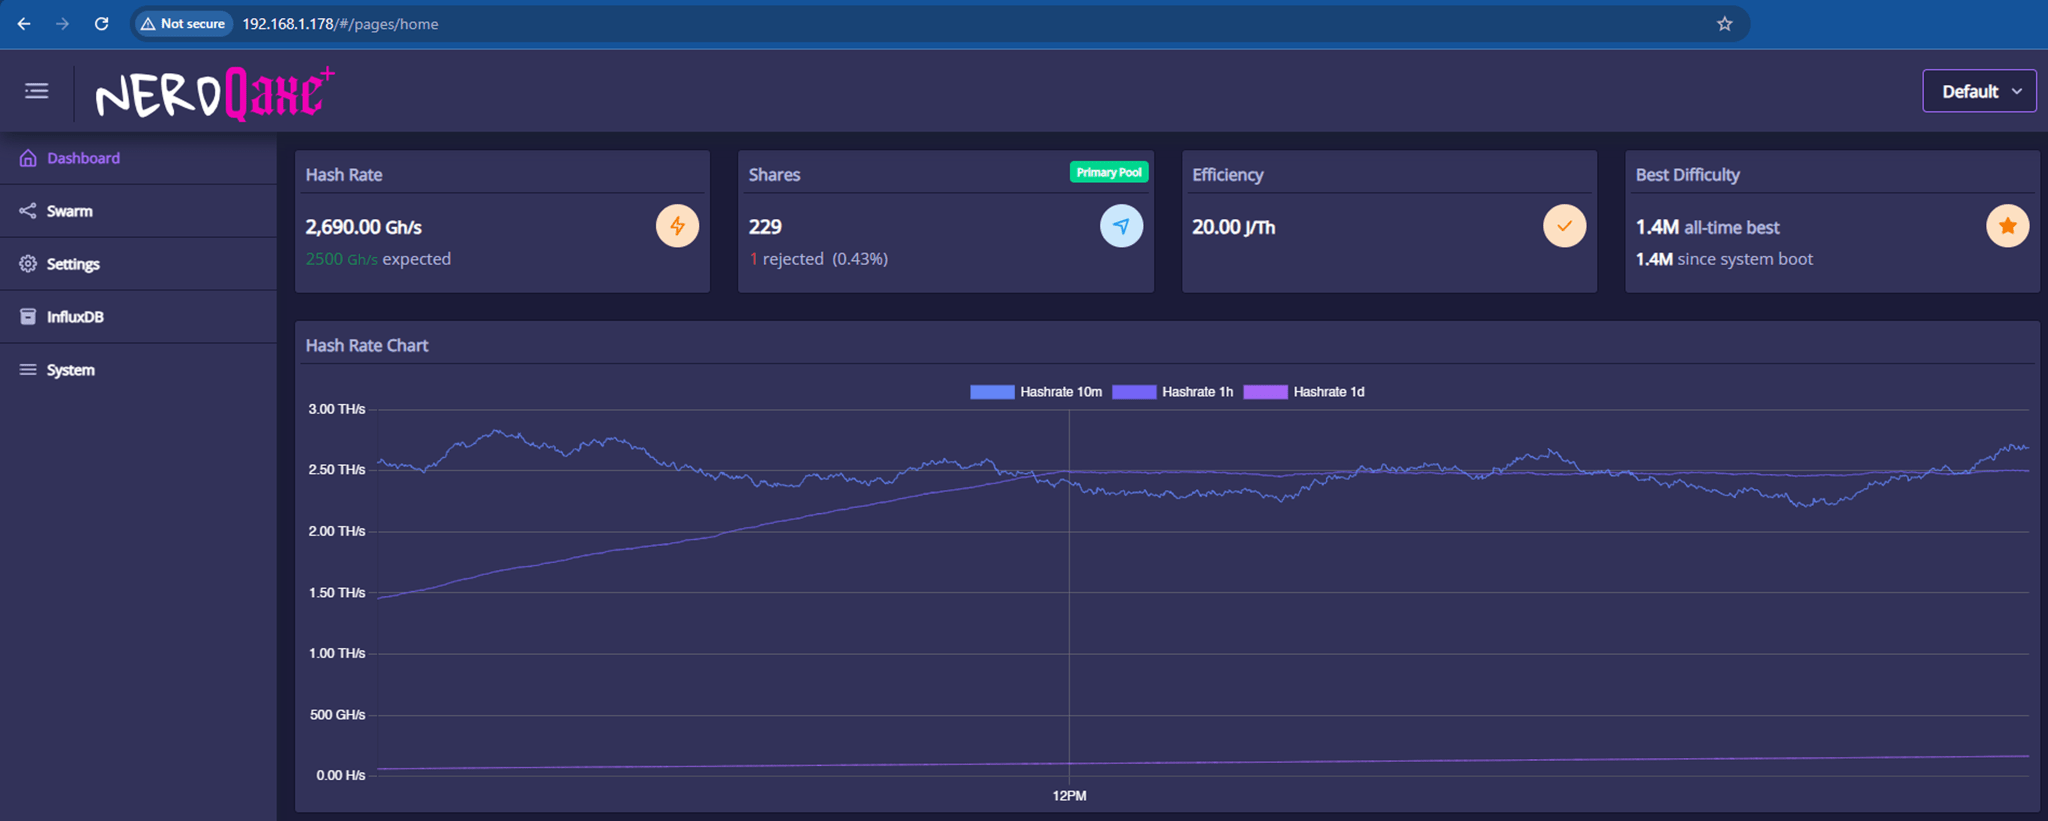Navigate to InfluxDB section
Image resolution: width=2048 pixels, height=821 pixels.
75,317
